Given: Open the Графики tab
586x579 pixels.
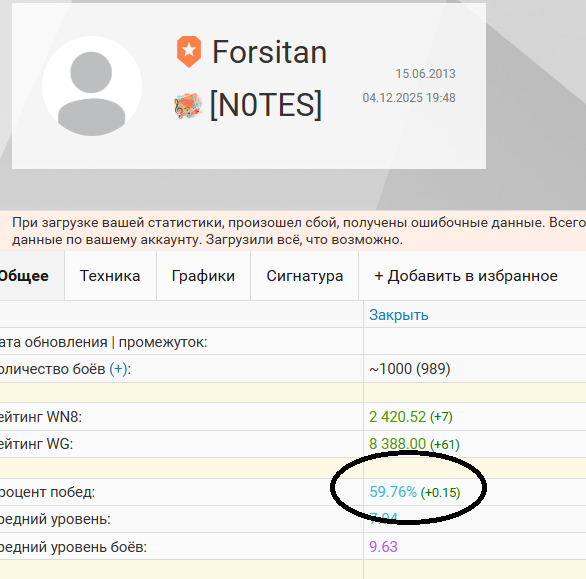Looking at the screenshot, I should [x=203, y=276].
